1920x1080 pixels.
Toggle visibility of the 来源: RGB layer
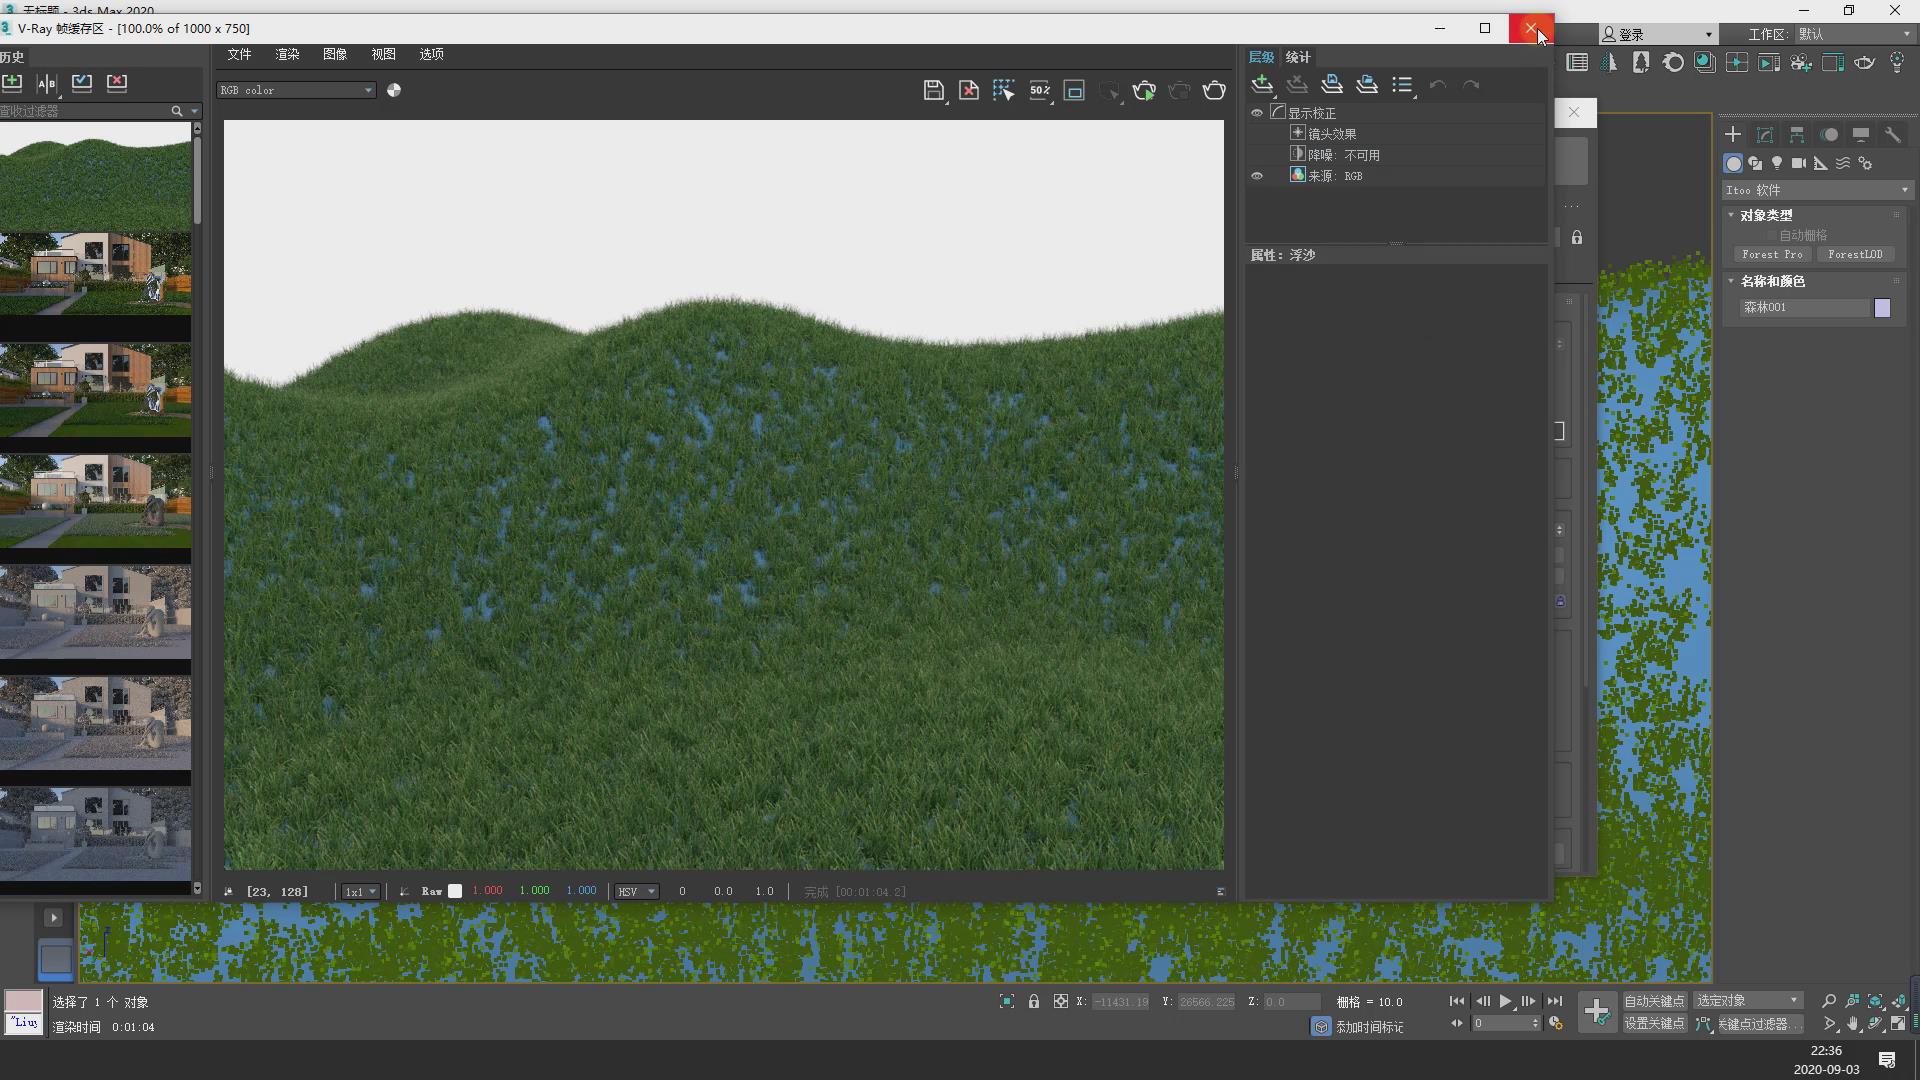click(x=1257, y=176)
